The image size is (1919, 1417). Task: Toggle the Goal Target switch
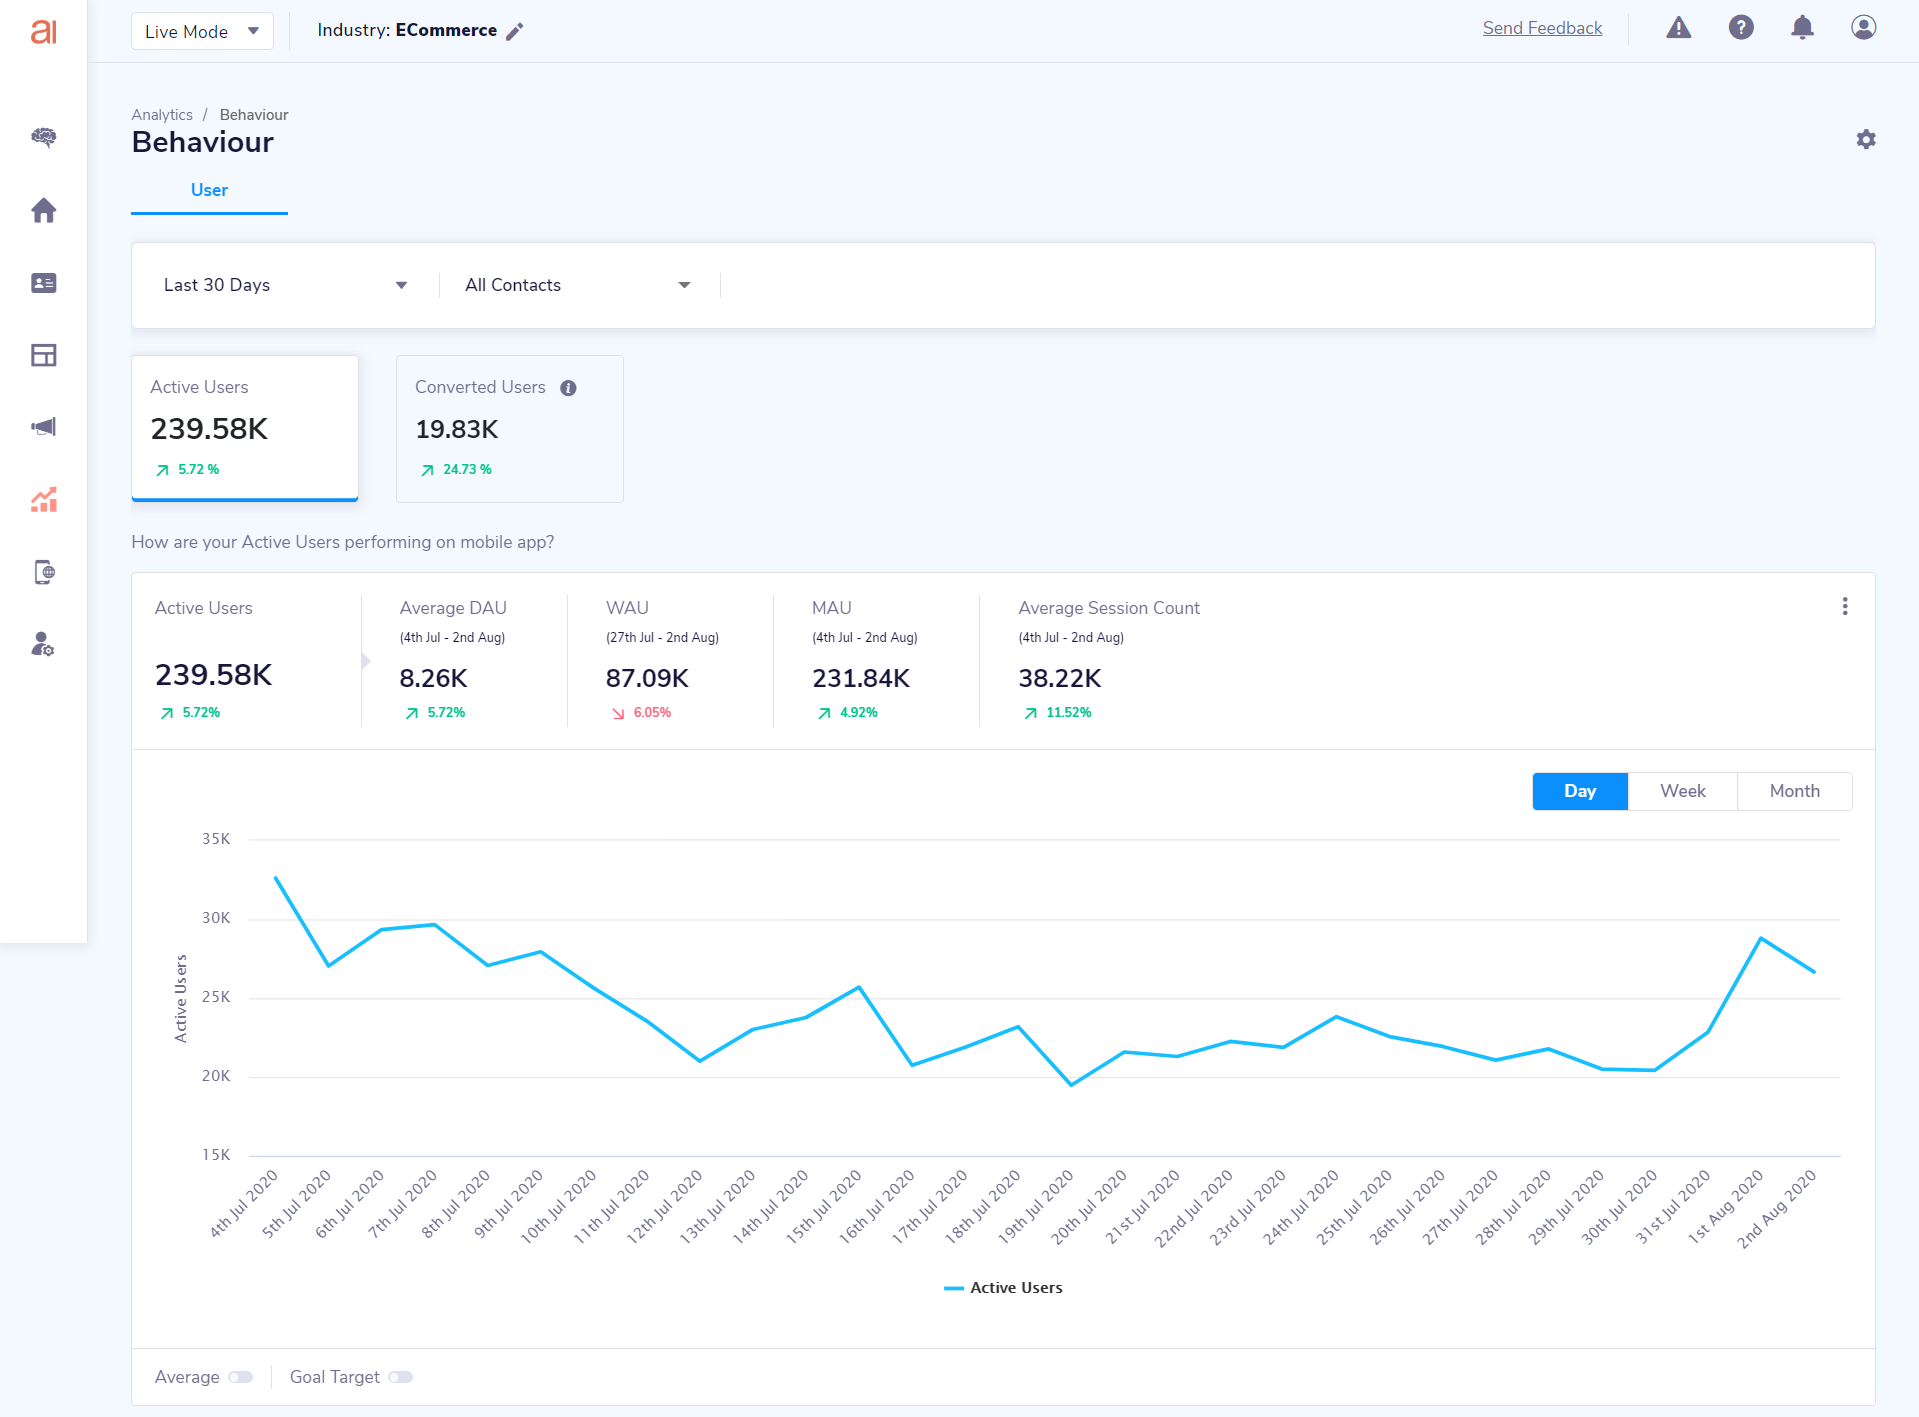tap(400, 1377)
